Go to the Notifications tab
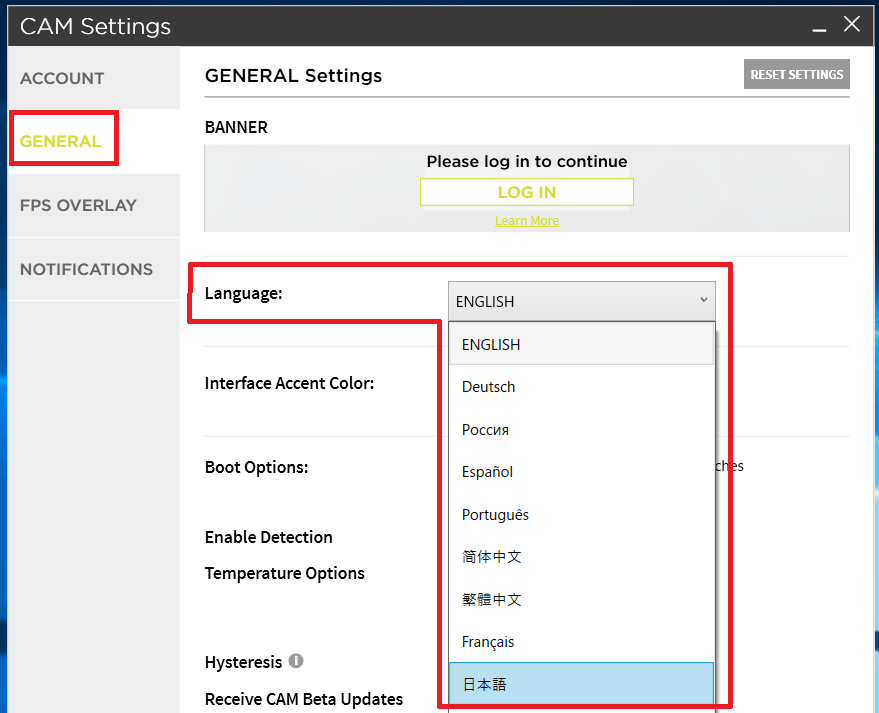Image resolution: width=879 pixels, height=713 pixels. point(94,269)
